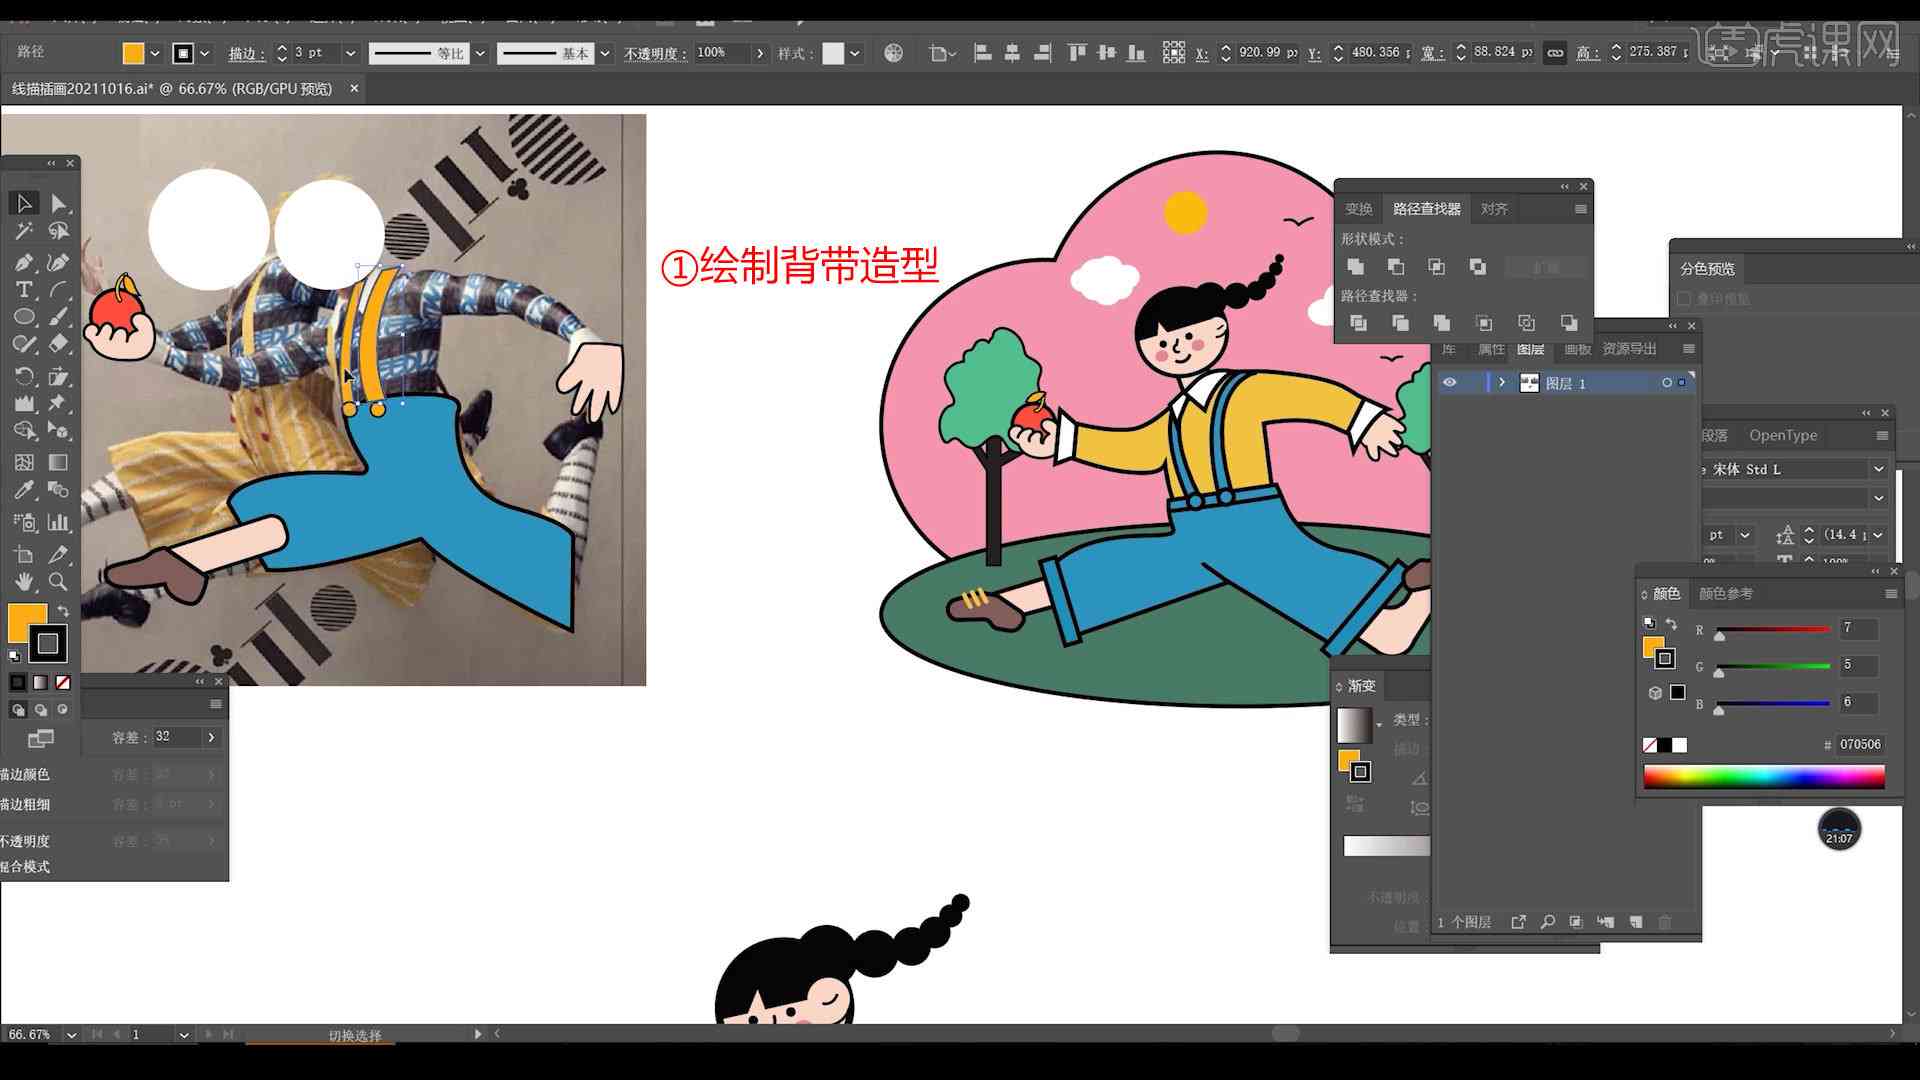Select the Eraser tool
This screenshot has height=1080, width=1920.
pos(59,344)
